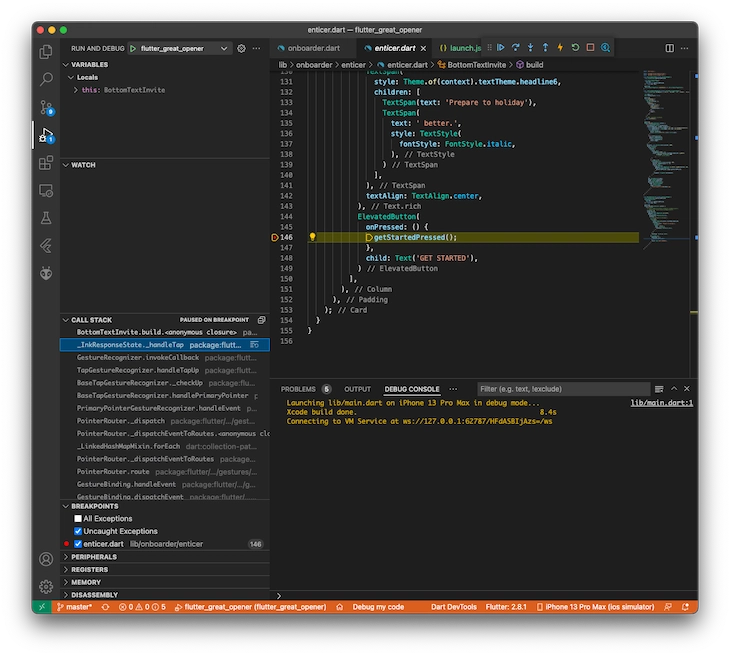Open Source Control view in activity bar
Image resolution: width=730 pixels, height=656 pixels.
46,108
